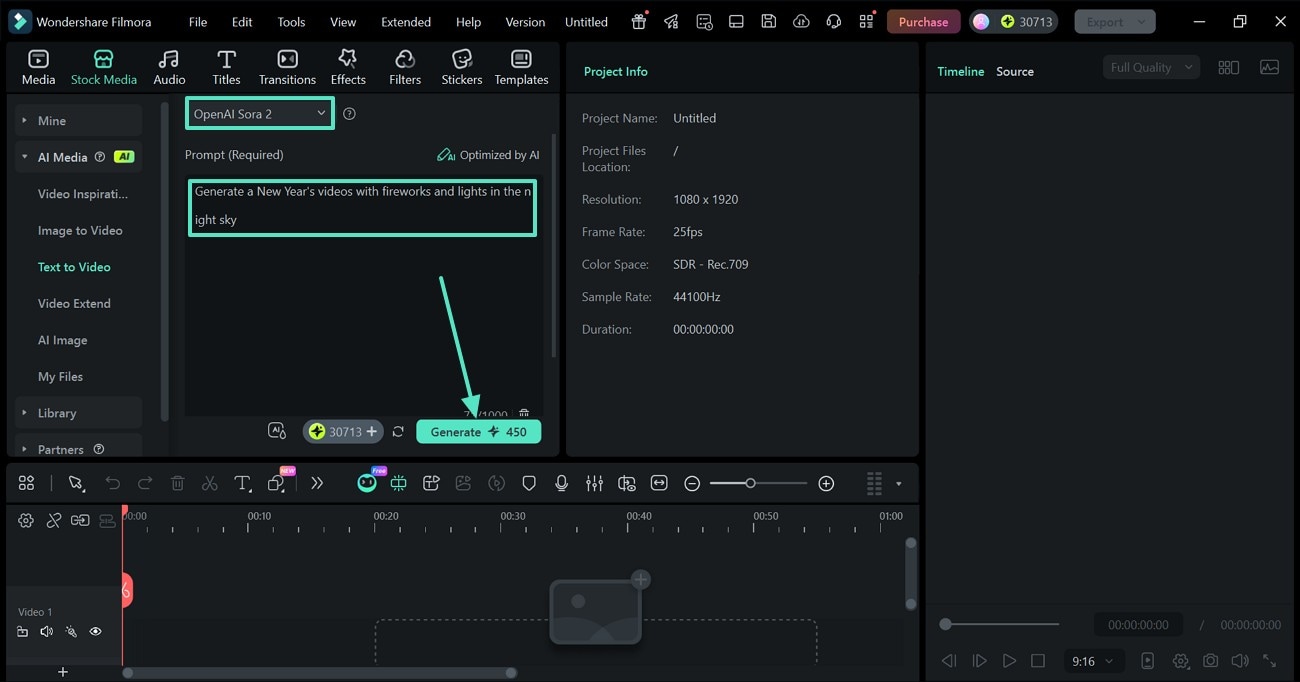The height and width of the screenshot is (682, 1300).
Task: Click in the prompt text field
Action: pos(362,206)
